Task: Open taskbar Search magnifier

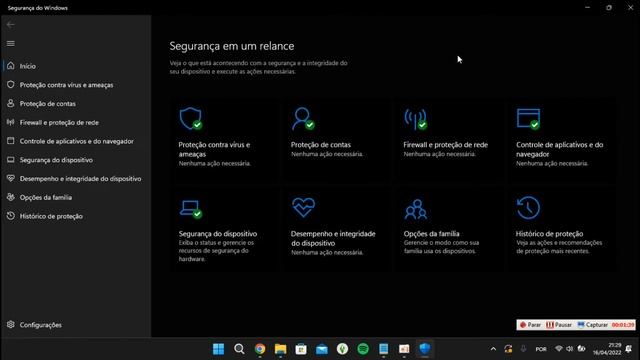Action: (239, 349)
